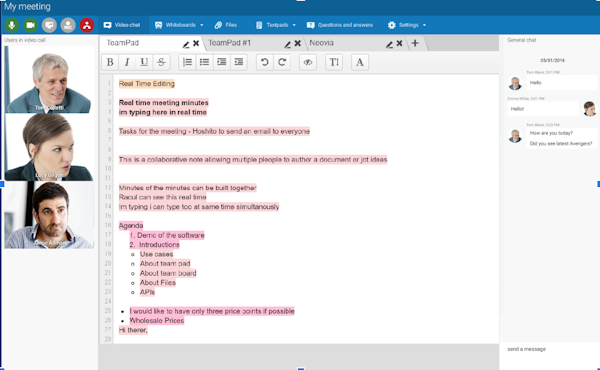Open the Whiteboards dropdown
The width and height of the screenshot is (600, 370).
click(x=179, y=25)
